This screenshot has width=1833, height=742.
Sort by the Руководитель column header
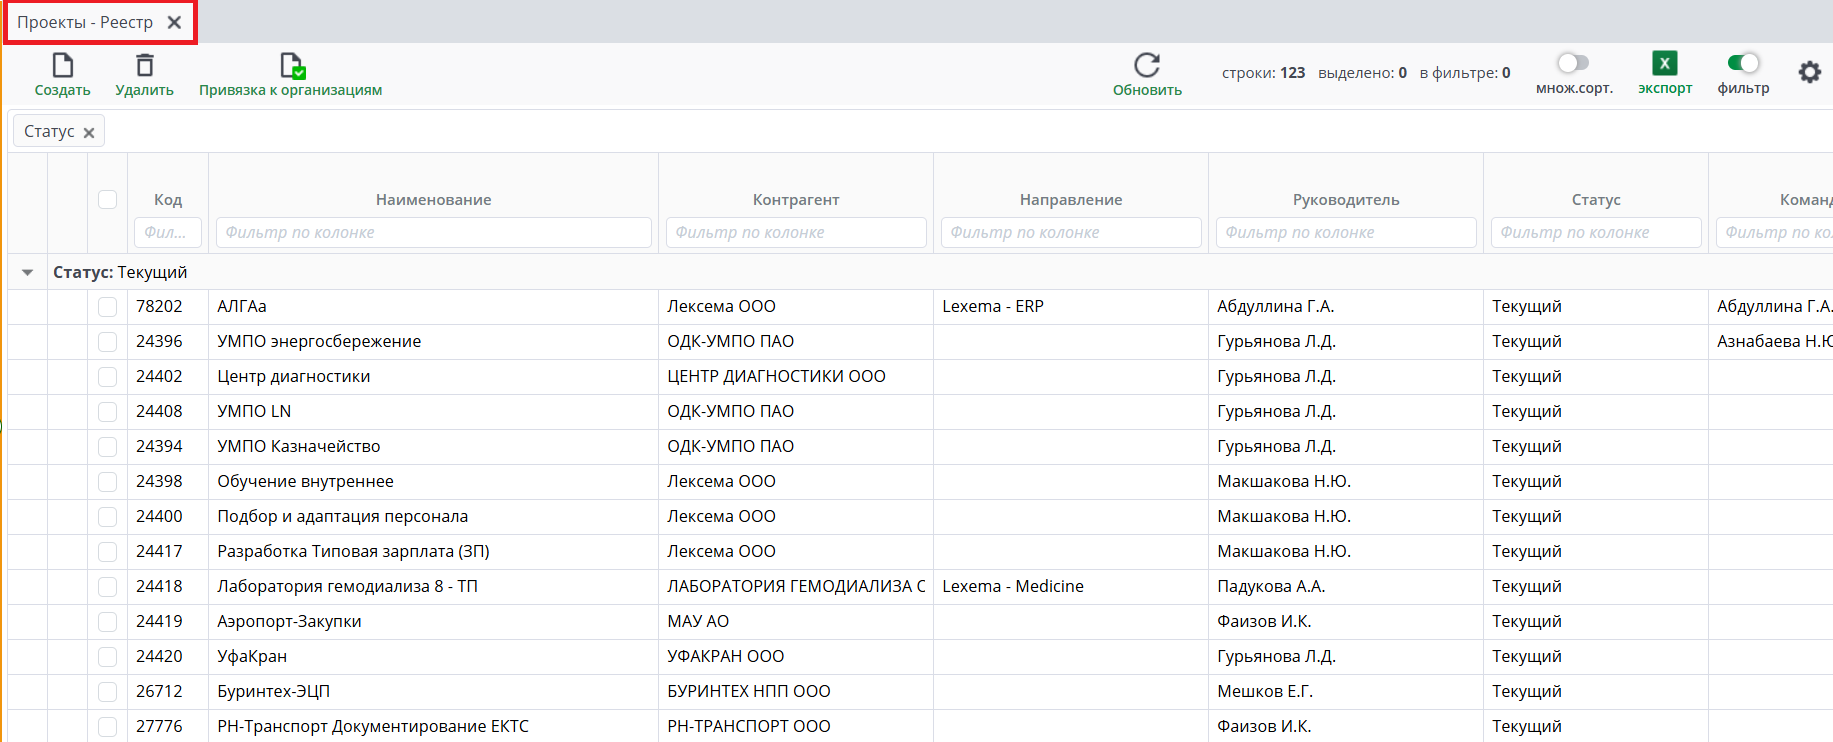(1345, 199)
